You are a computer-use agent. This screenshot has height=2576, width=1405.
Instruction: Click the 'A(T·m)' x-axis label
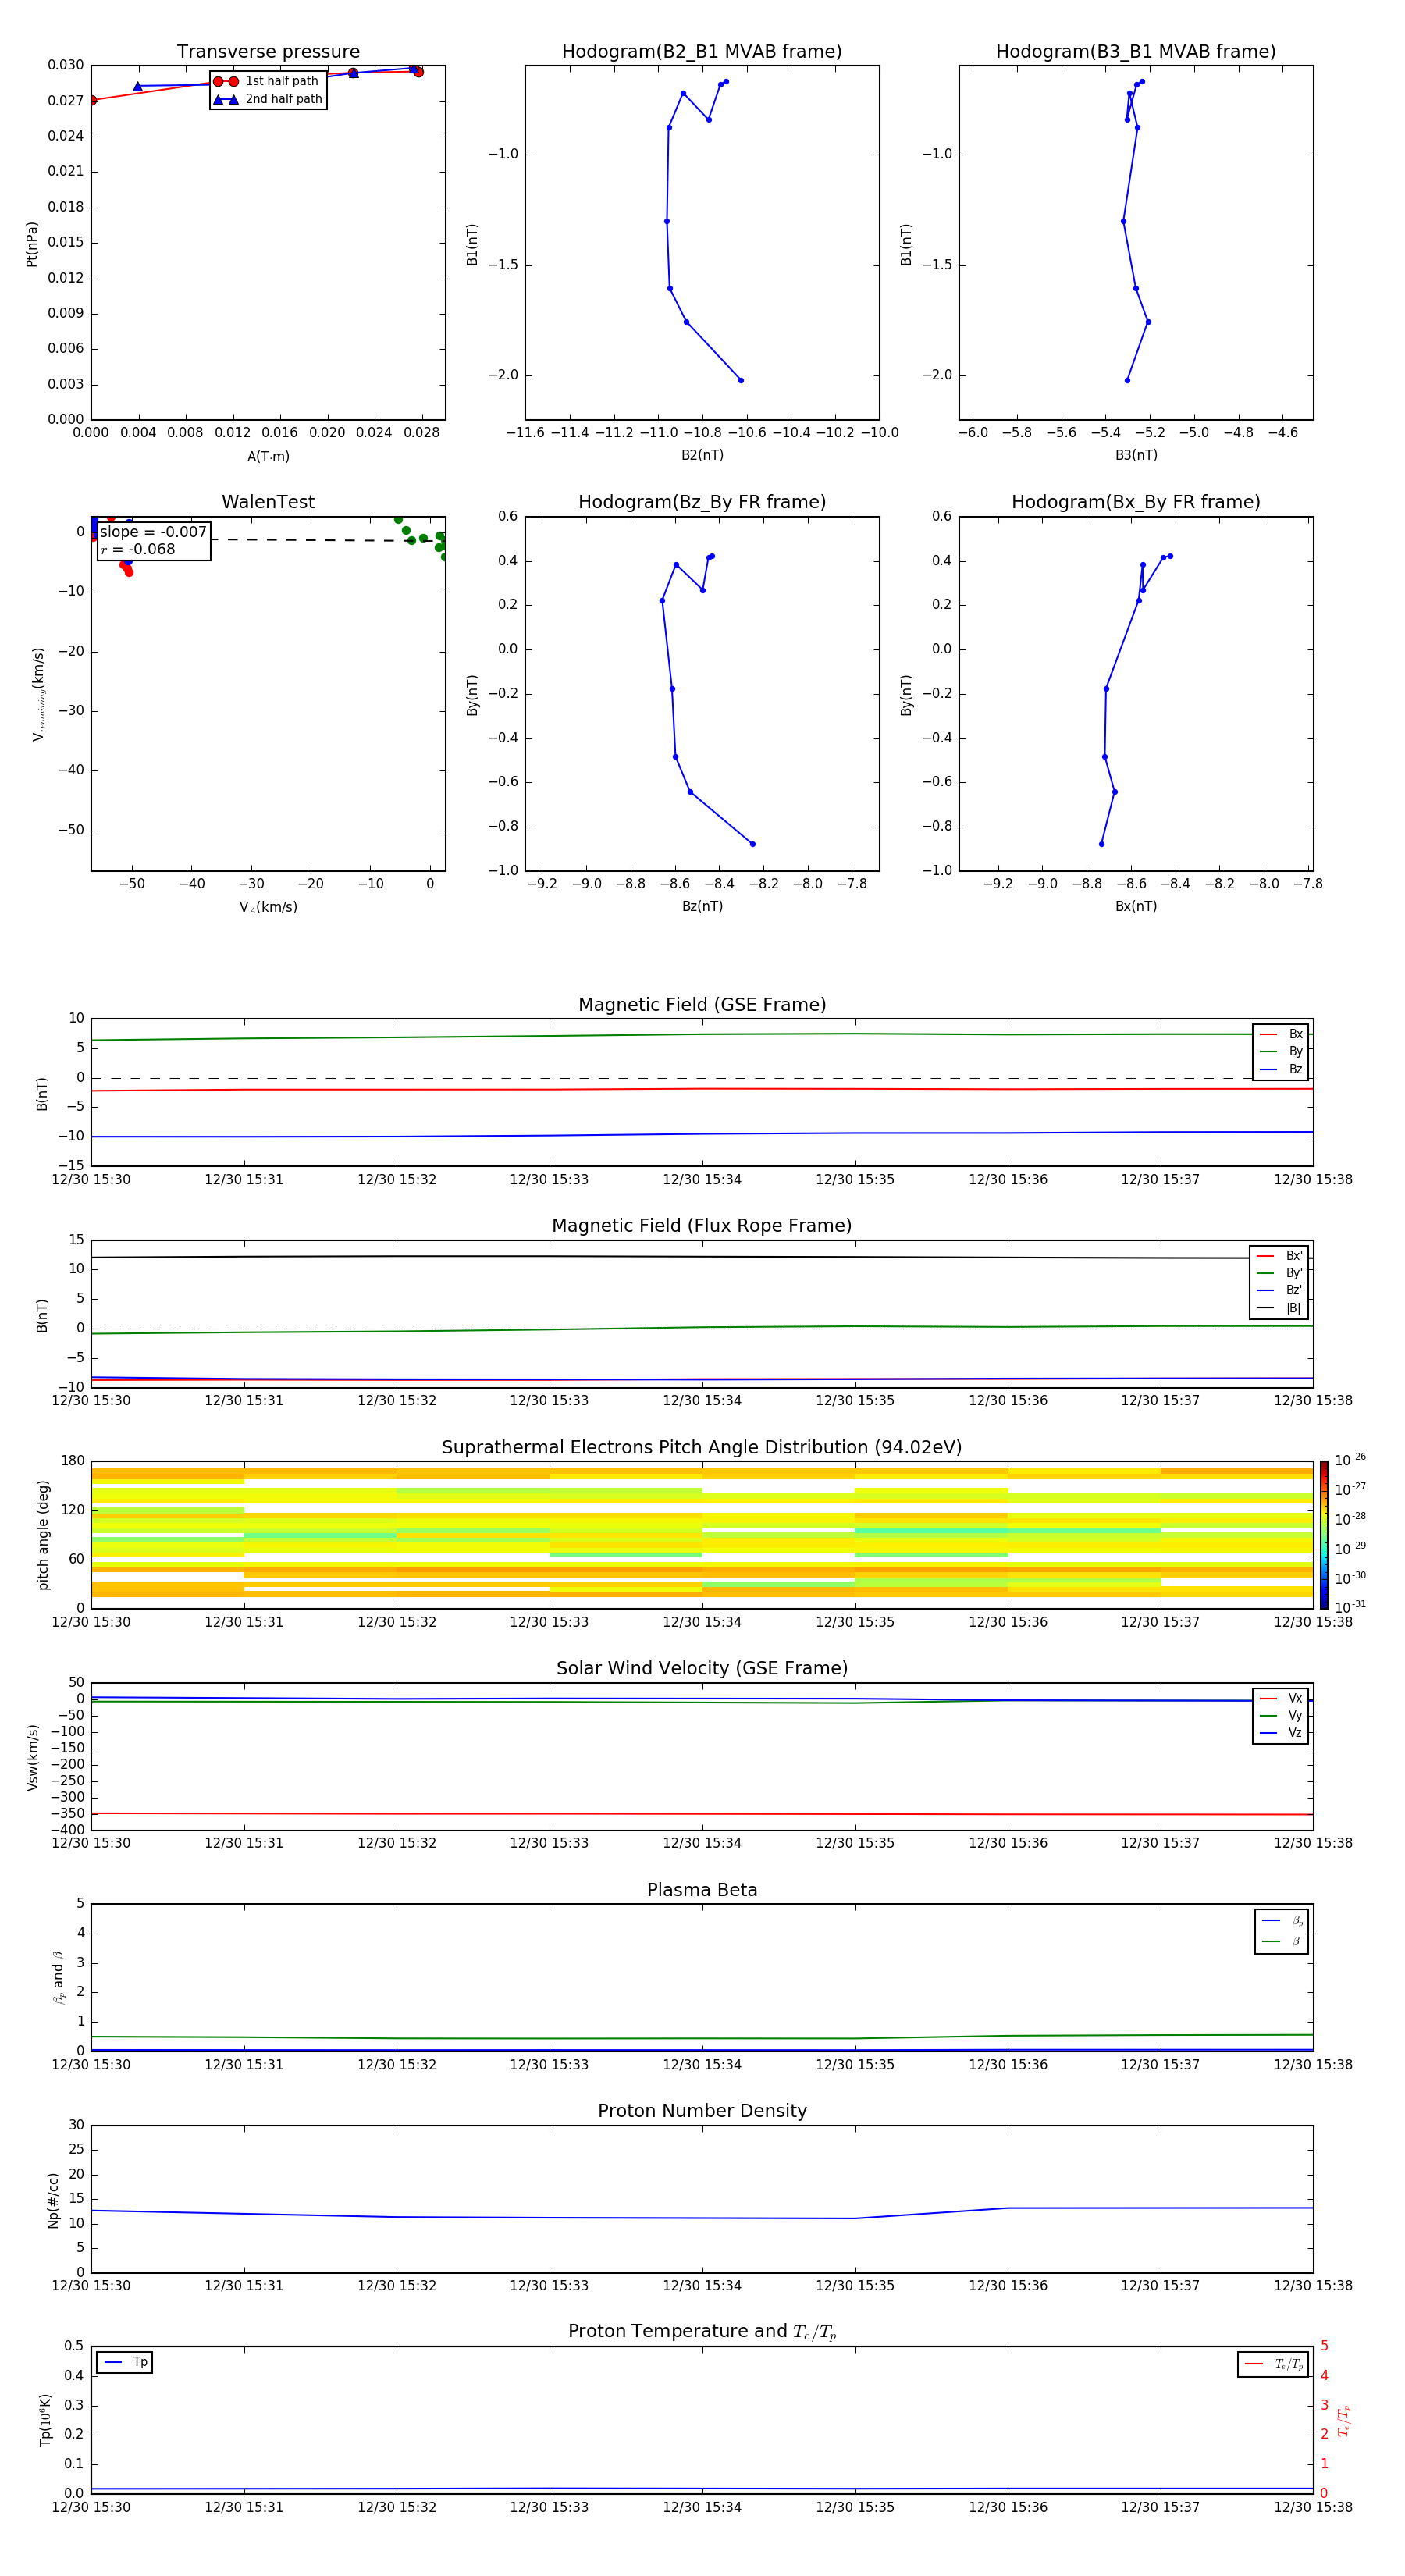click(x=268, y=457)
